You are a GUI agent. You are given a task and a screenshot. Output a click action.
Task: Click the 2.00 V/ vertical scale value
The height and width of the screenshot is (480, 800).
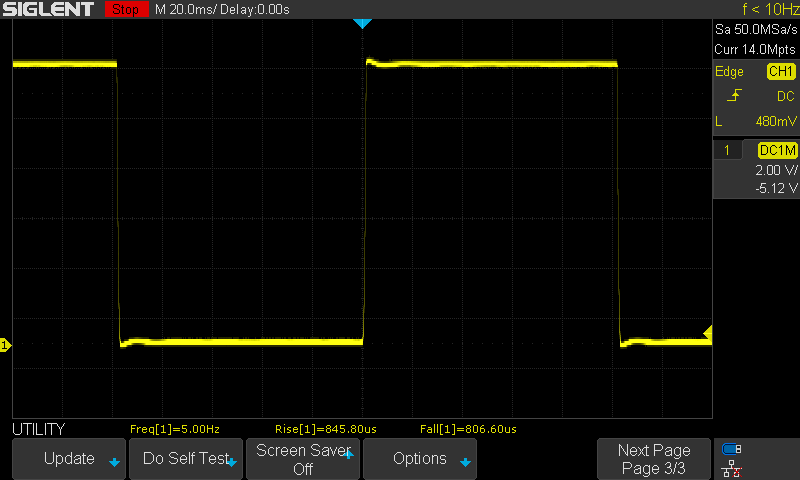[776, 170]
